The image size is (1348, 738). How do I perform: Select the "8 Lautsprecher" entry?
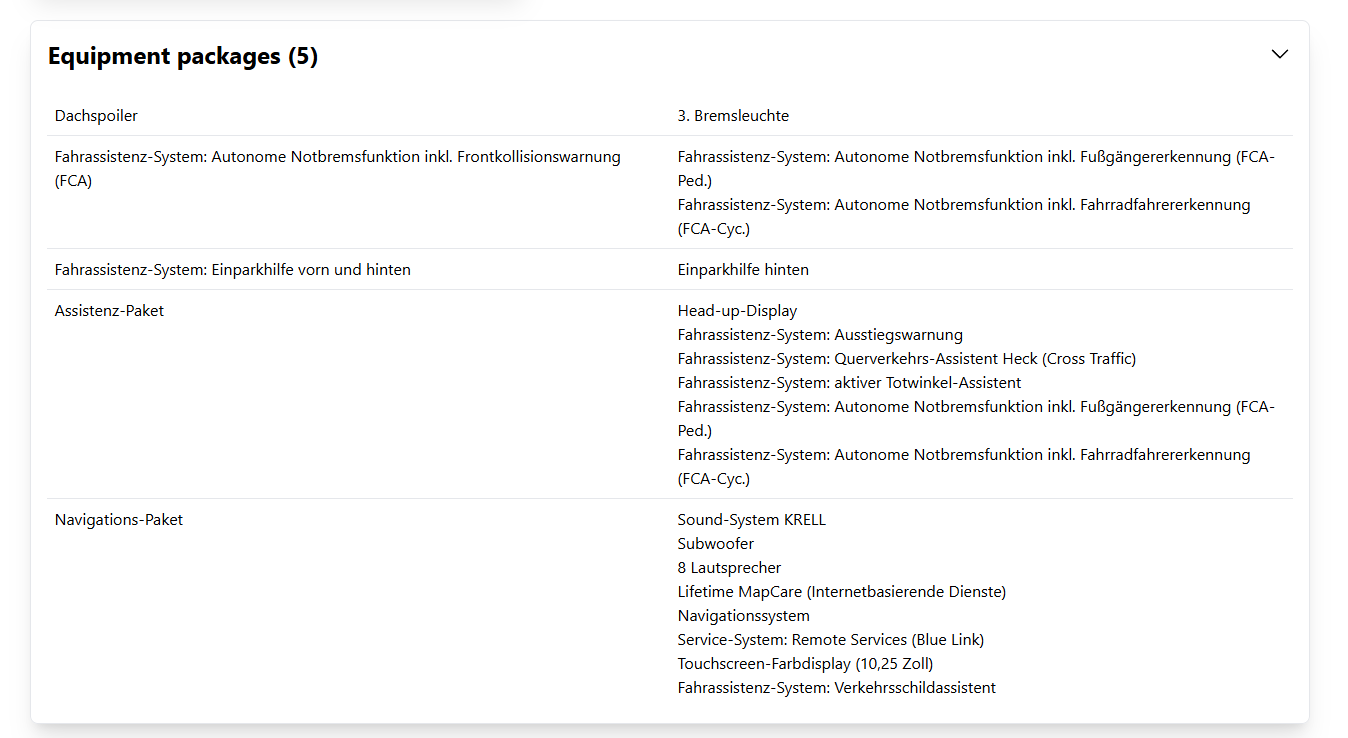(729, 568)
